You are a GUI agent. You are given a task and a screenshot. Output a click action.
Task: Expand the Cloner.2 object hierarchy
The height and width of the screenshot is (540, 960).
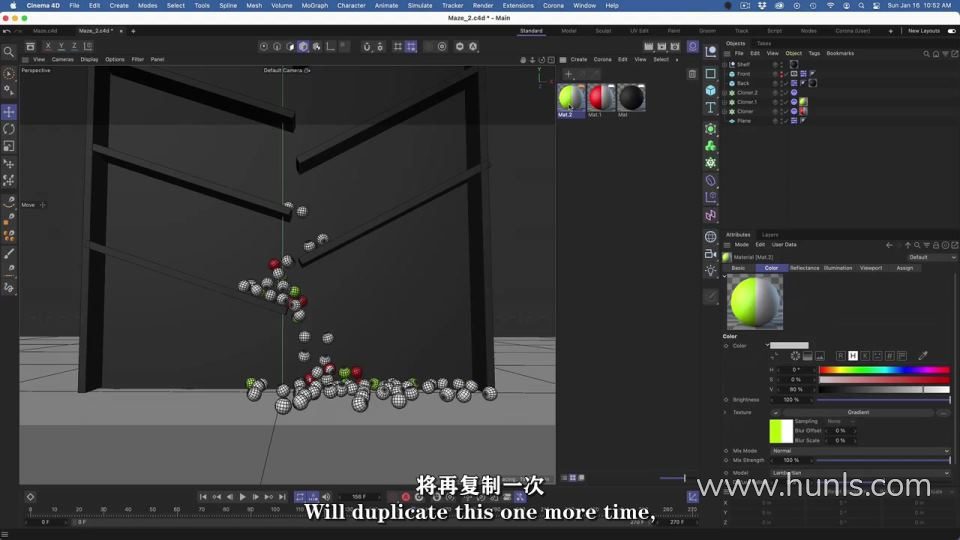[725, 93]
